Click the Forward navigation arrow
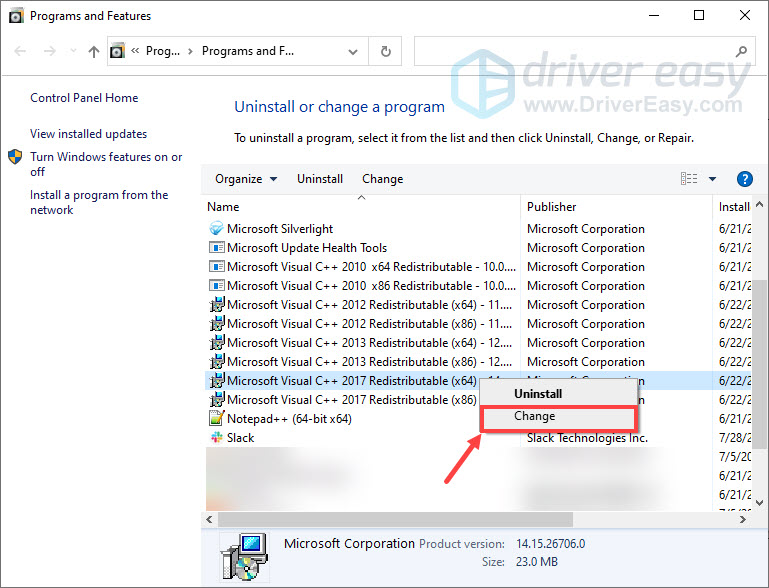Screen dimensions: 769x588 coord(50,51)
